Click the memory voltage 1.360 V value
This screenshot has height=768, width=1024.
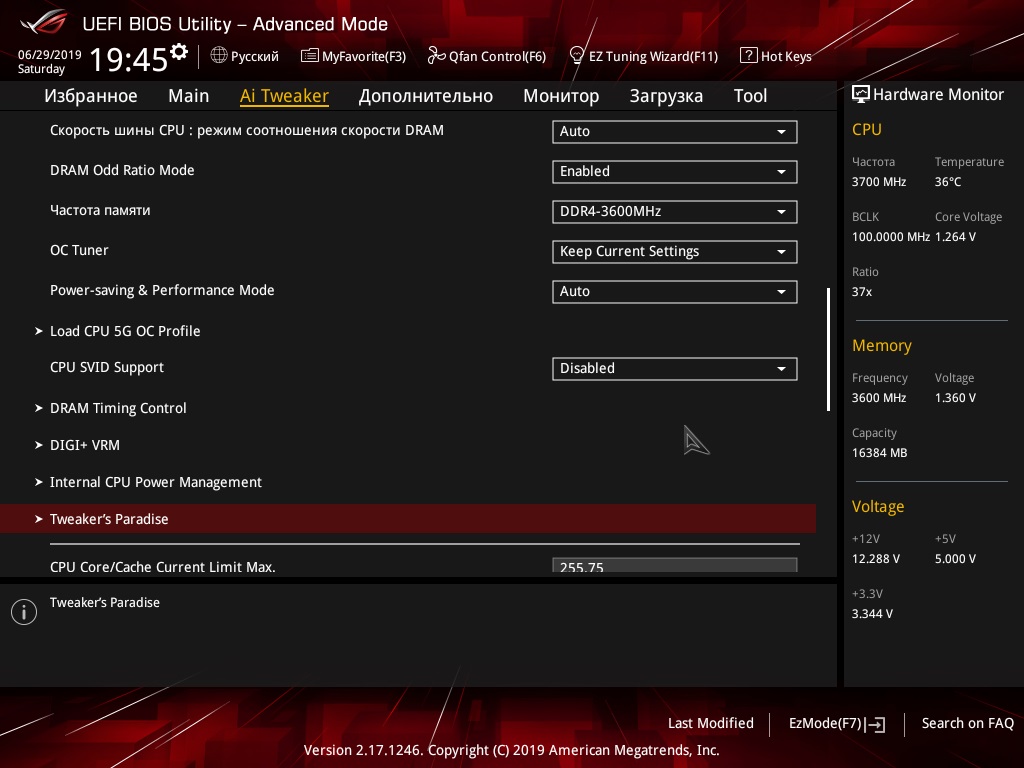coord(955,398)
